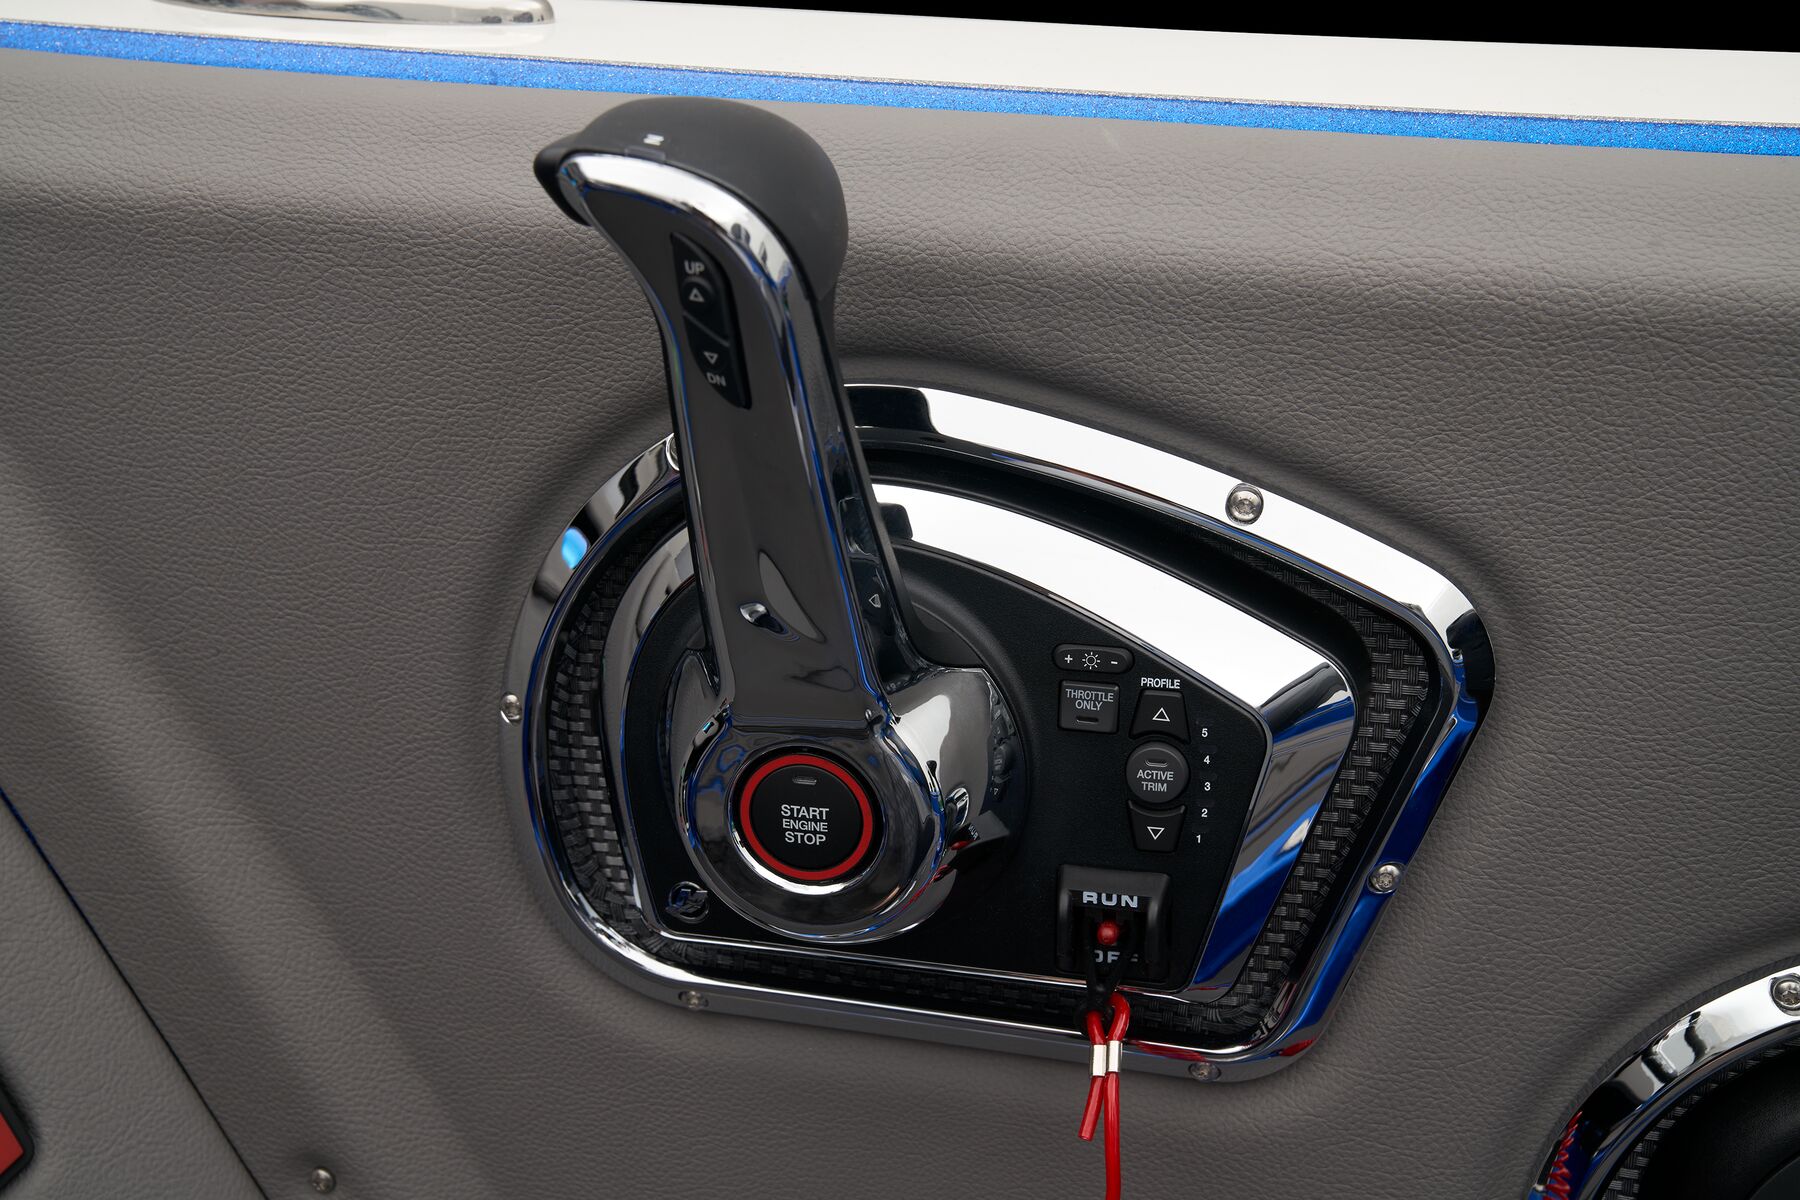
Task: Raise profile with the up arrow button
Action: 1160,716
